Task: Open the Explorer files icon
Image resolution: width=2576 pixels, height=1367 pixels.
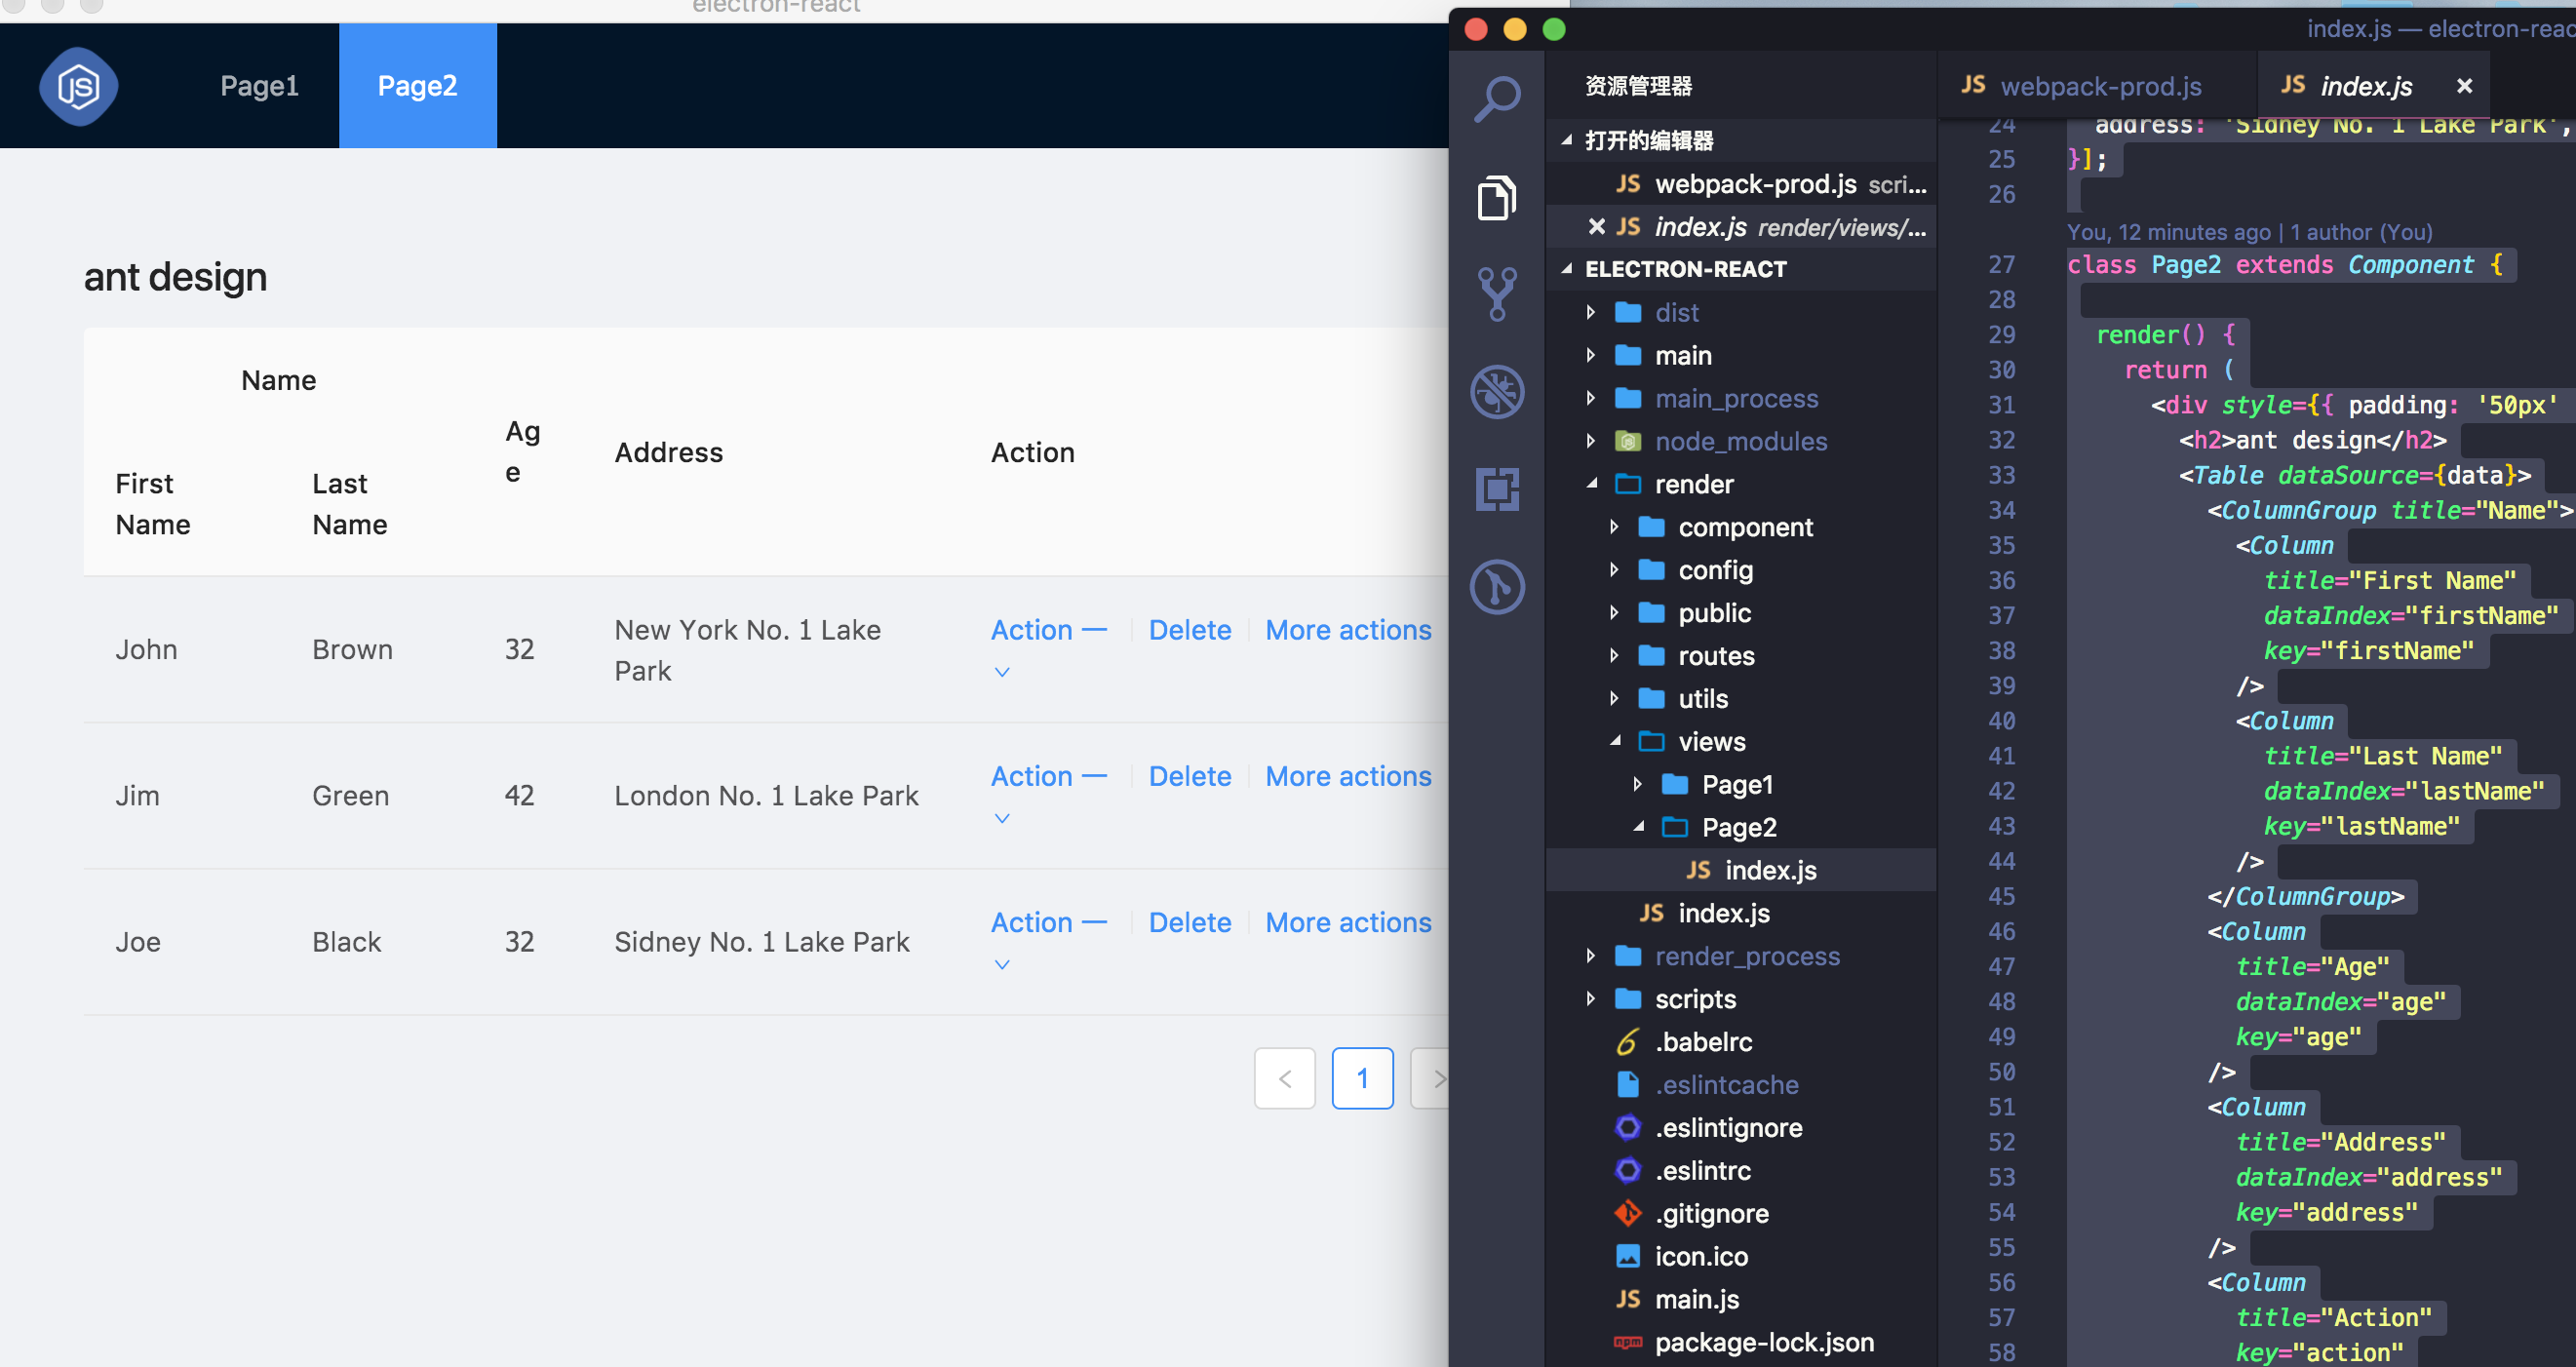Action: 1497,197
